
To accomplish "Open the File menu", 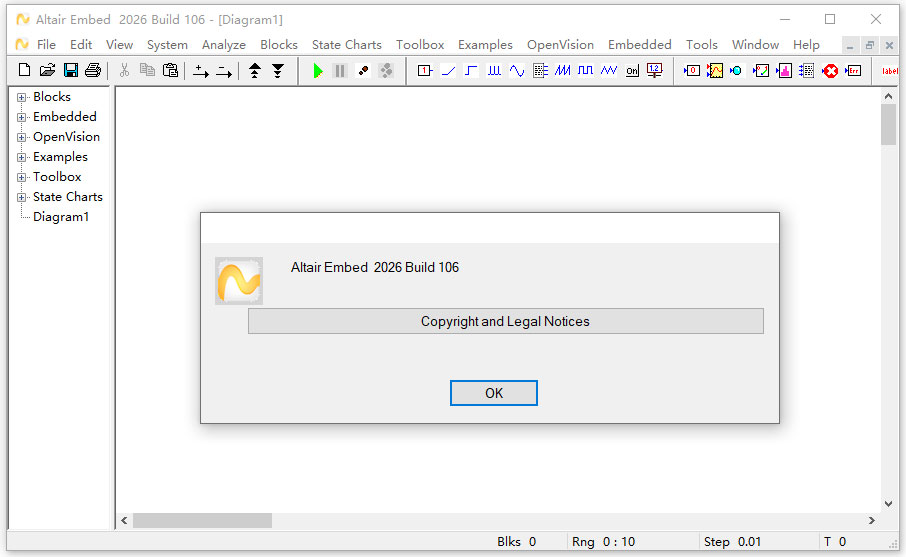I will (x=46, y=44).
